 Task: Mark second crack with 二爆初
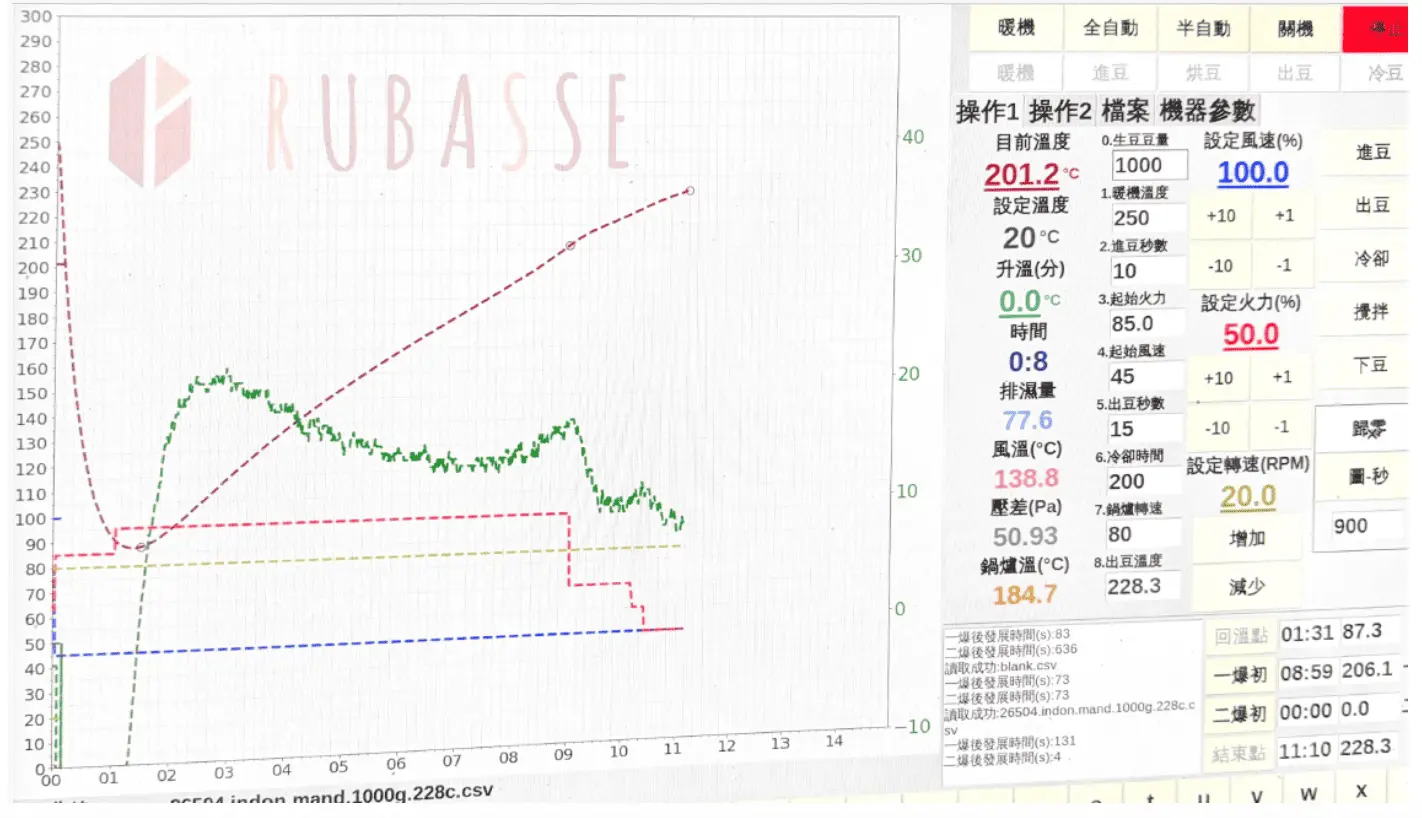pos(1241,714)
